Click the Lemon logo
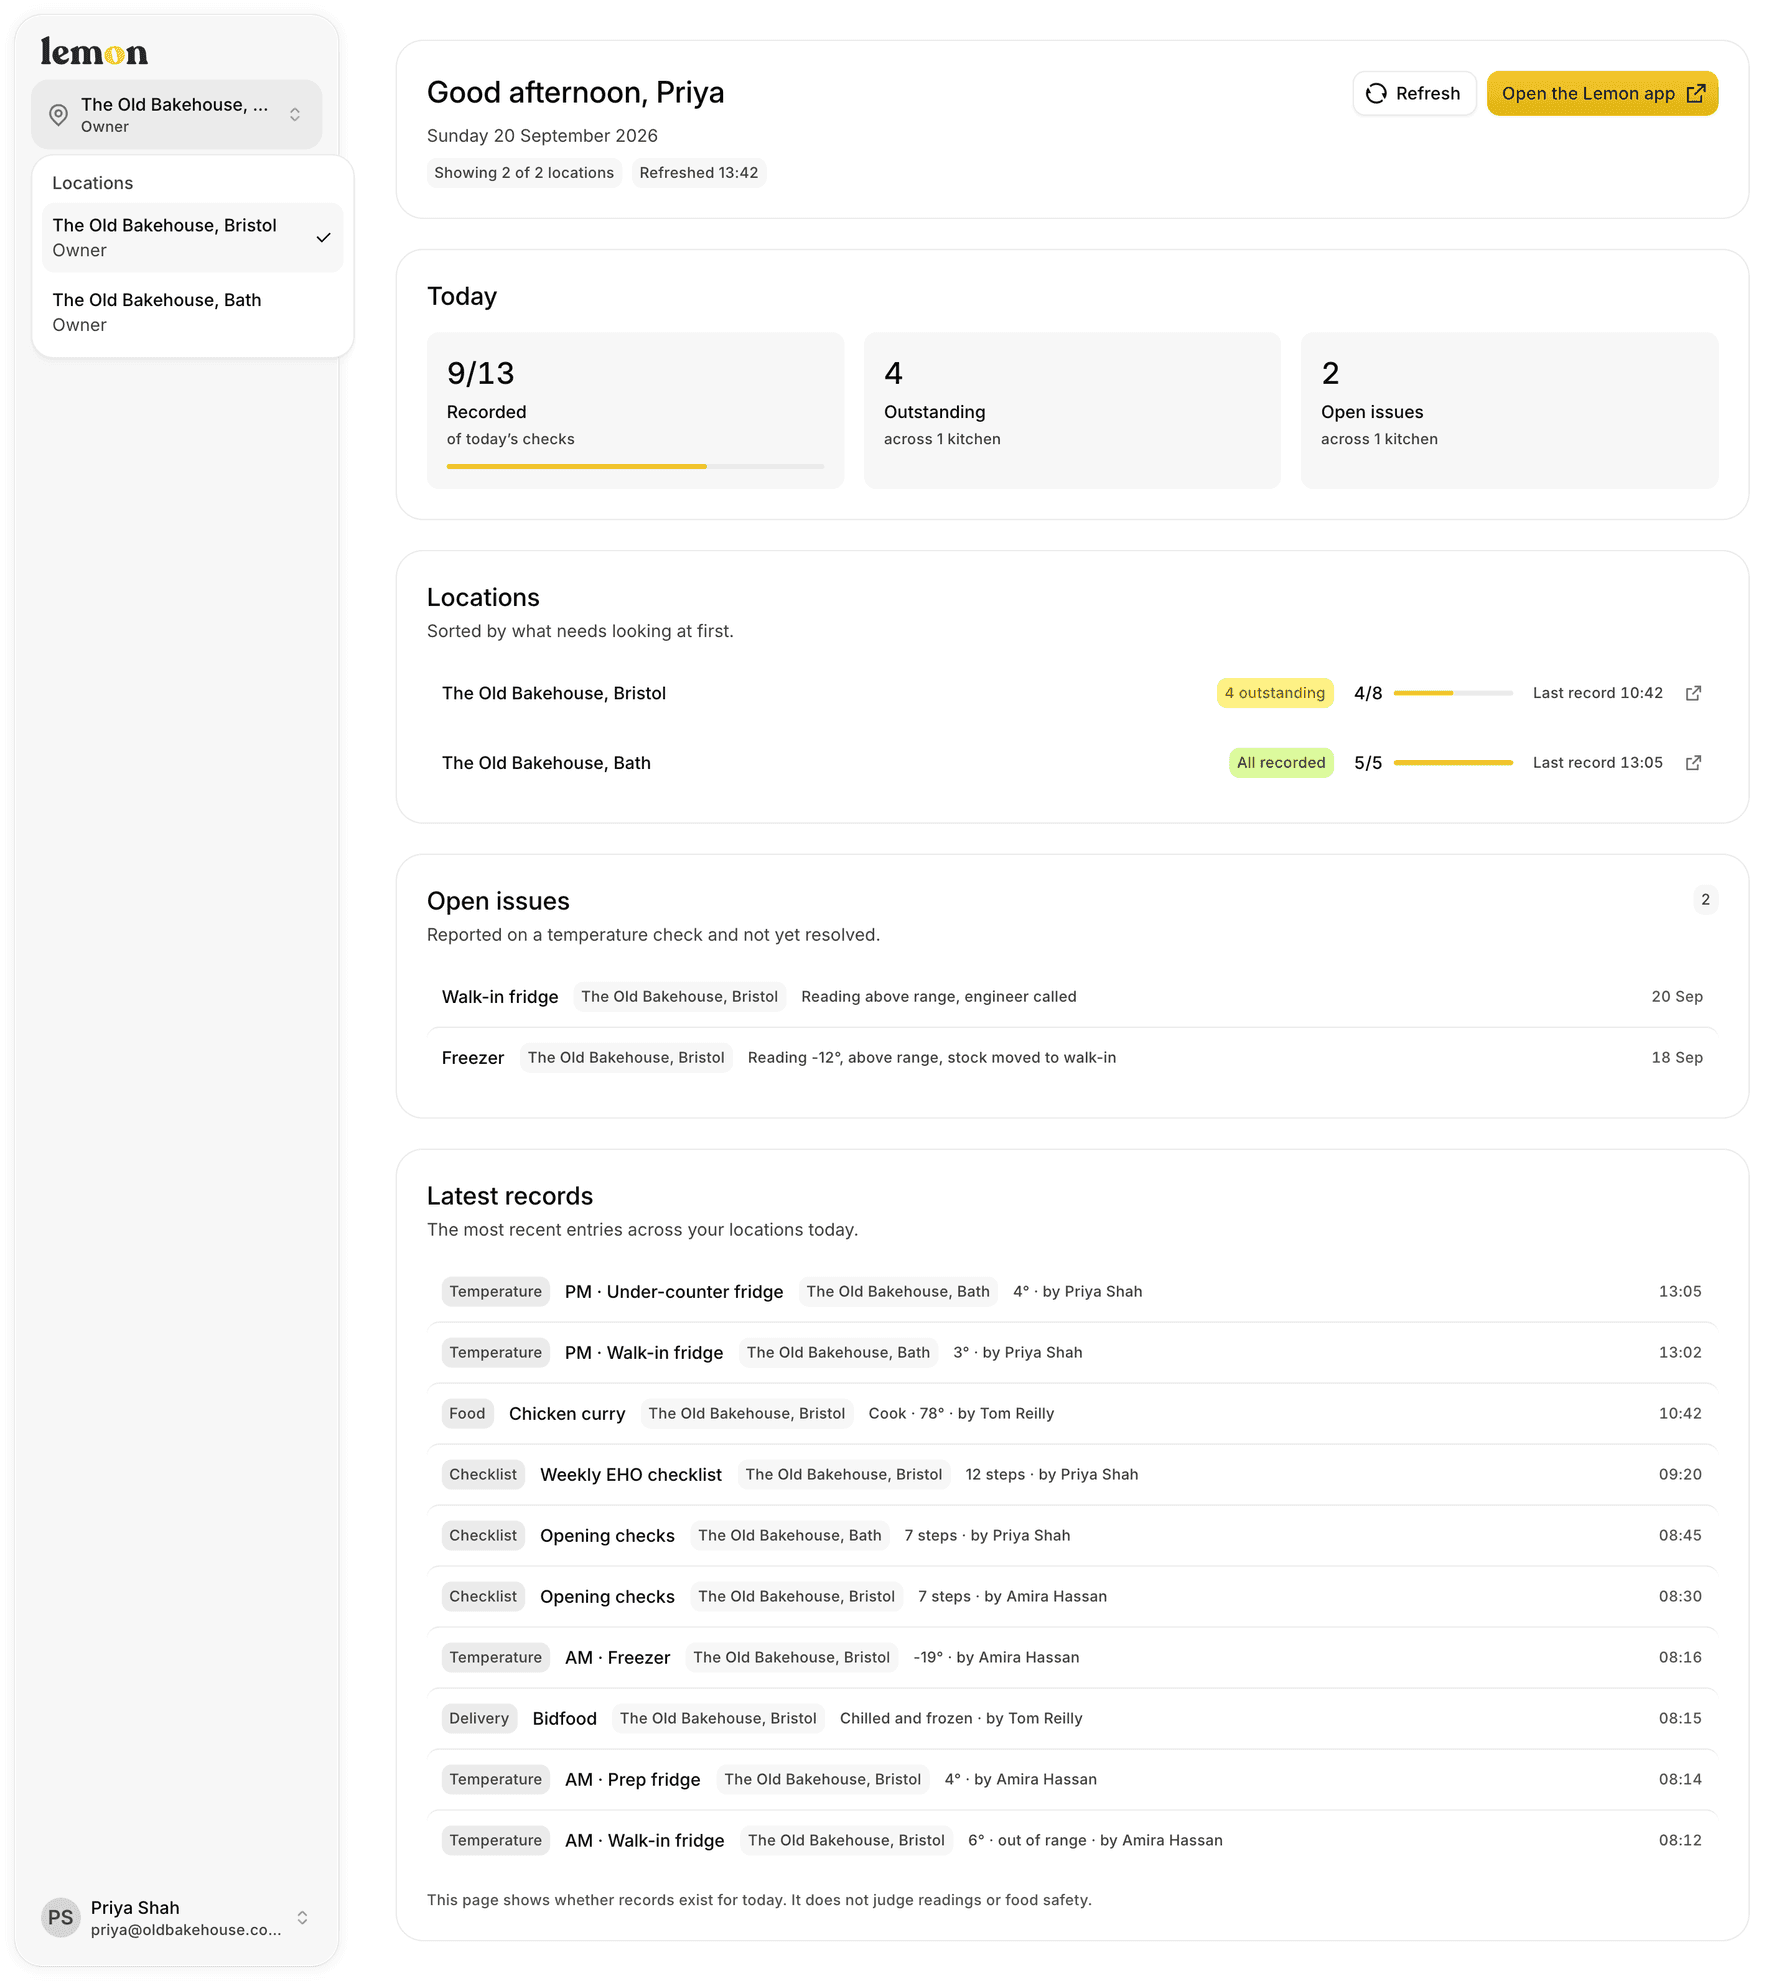Viewport: 1792px width, 1981px height. point(94,52)
